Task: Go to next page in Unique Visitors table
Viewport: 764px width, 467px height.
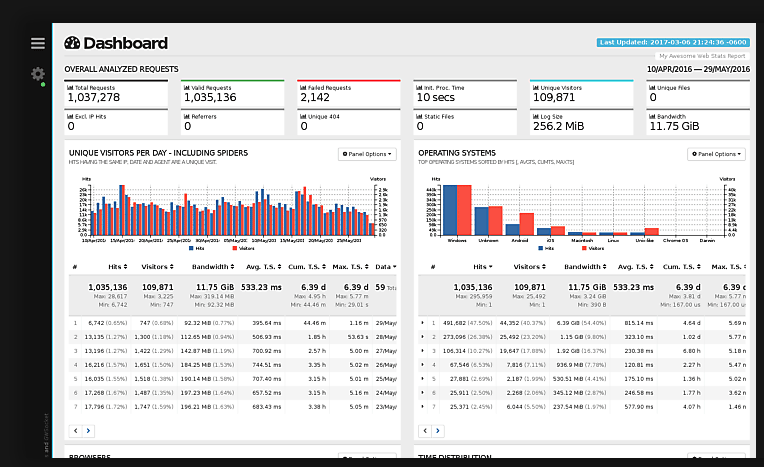Action: tap(88, 430)
